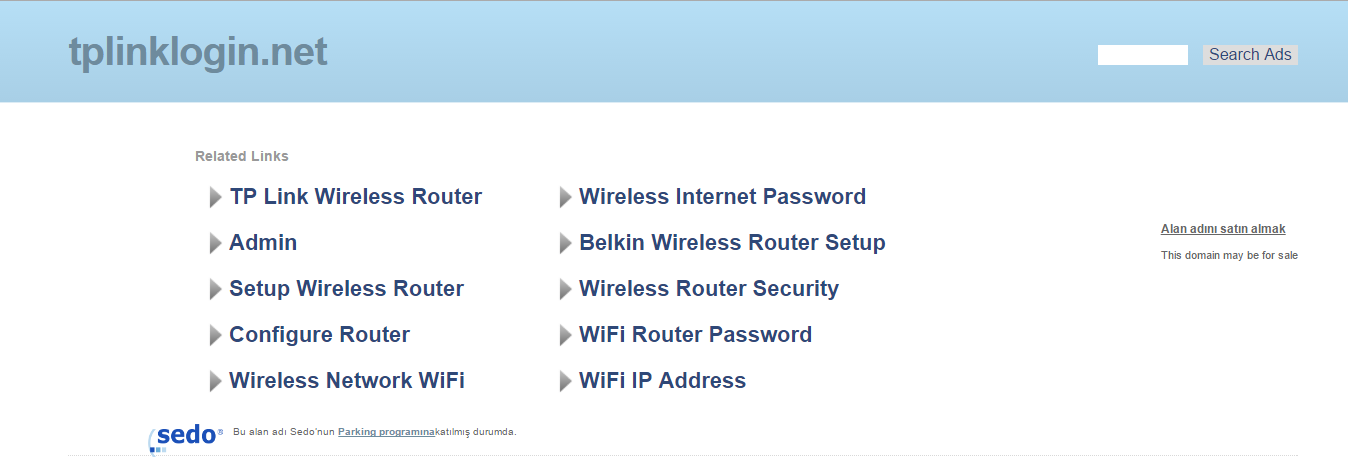Open the TP Link Wireless Router link

click(x=356, y=197)
